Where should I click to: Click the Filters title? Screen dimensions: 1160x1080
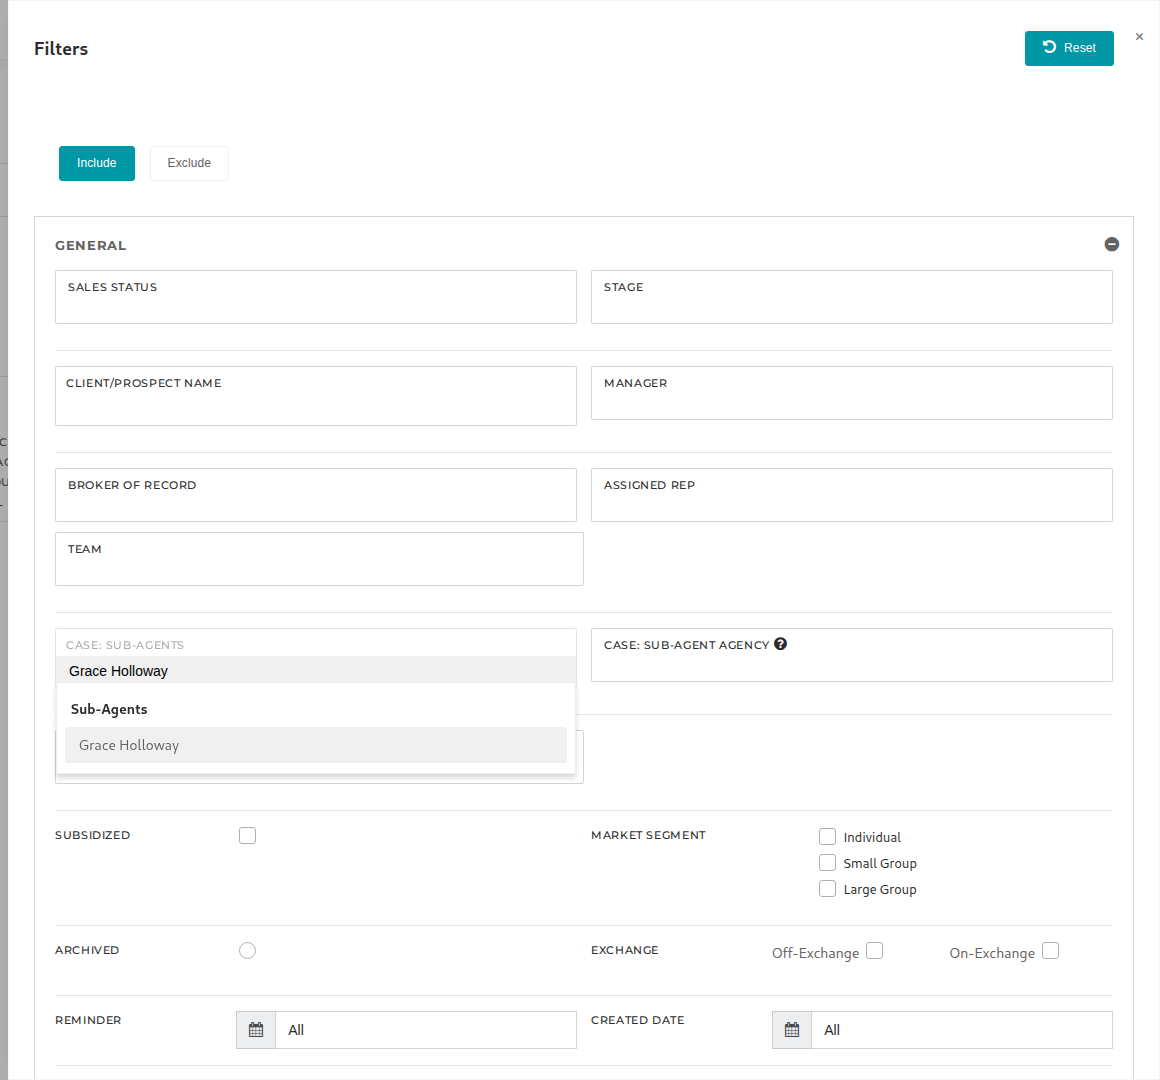(x=61, y=49)
